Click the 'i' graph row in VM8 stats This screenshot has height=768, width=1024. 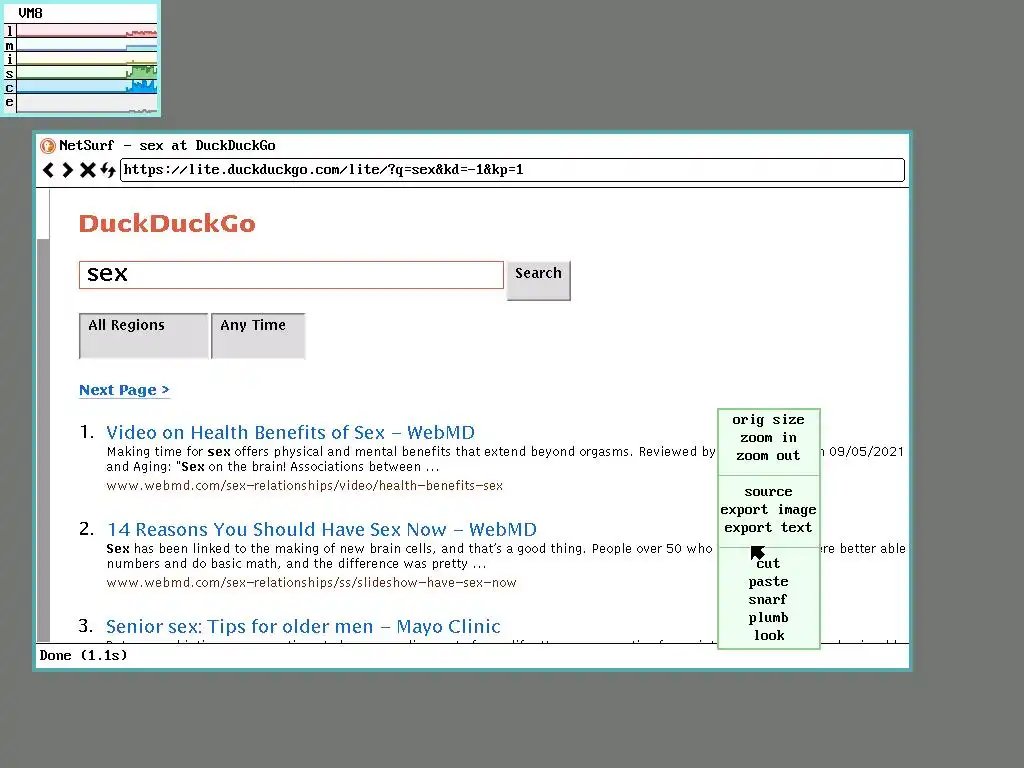pos(81,59)
